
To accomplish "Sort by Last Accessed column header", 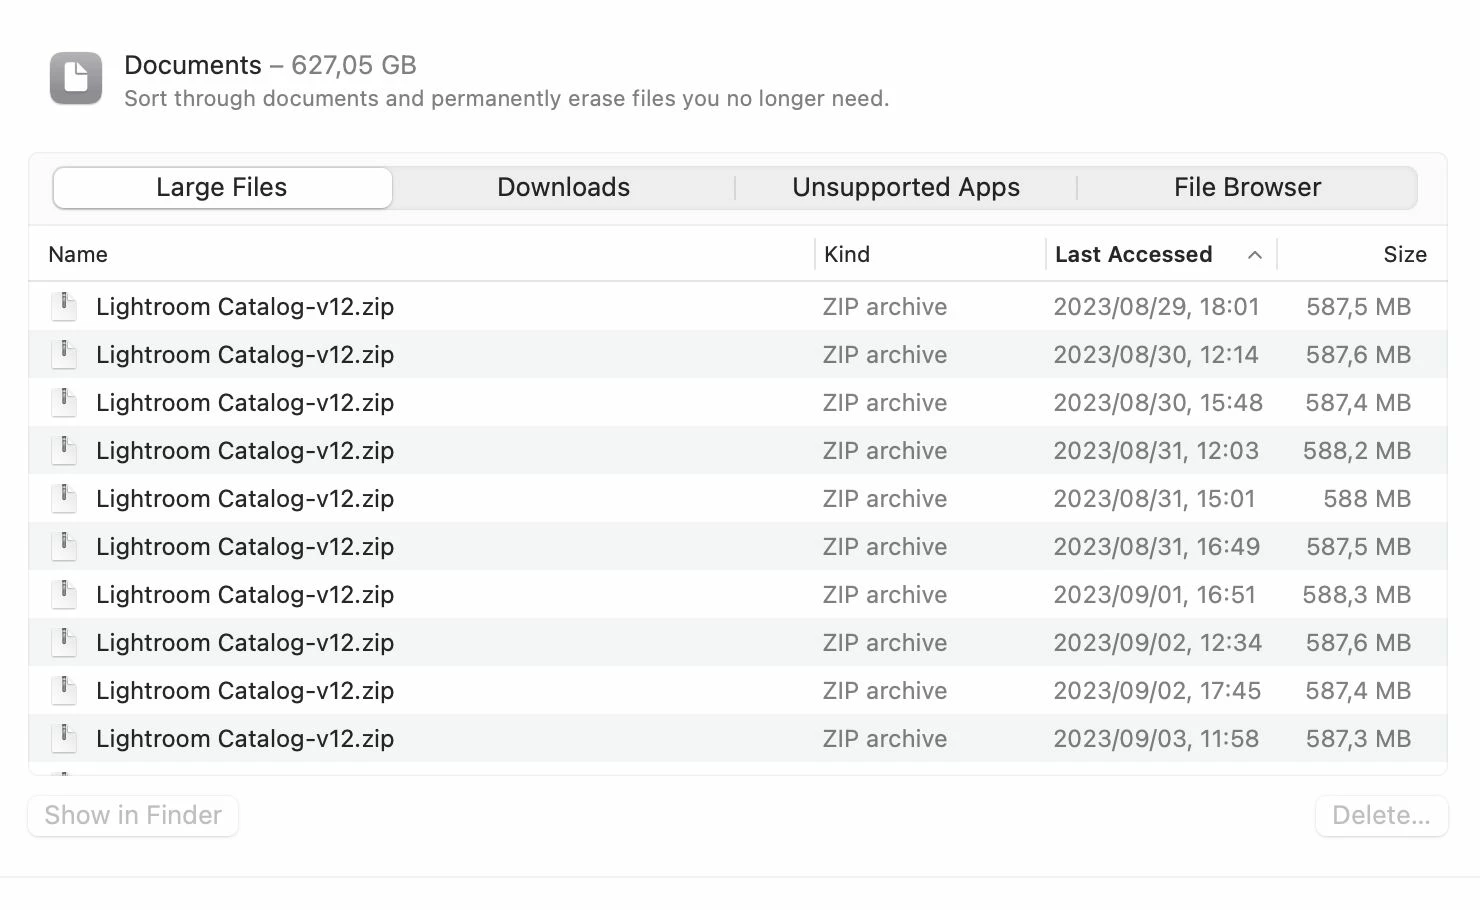I will pyautogui.click(x=1133, y=254).
